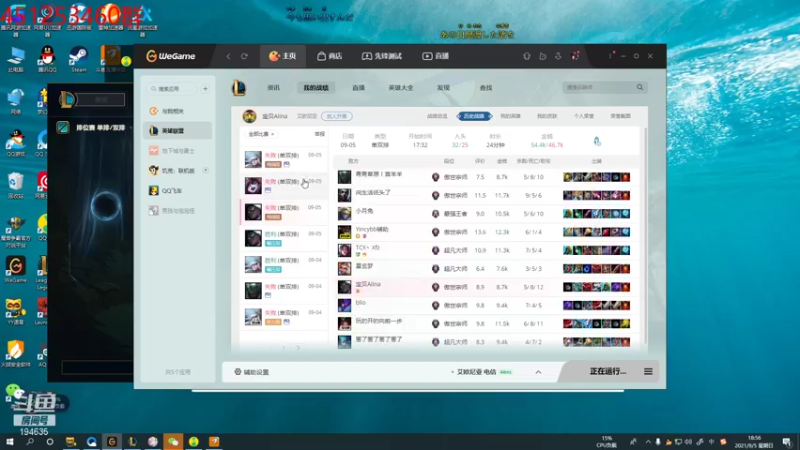
Task: Click the WeChat icon in taskbar
Action: coord(173,442)
